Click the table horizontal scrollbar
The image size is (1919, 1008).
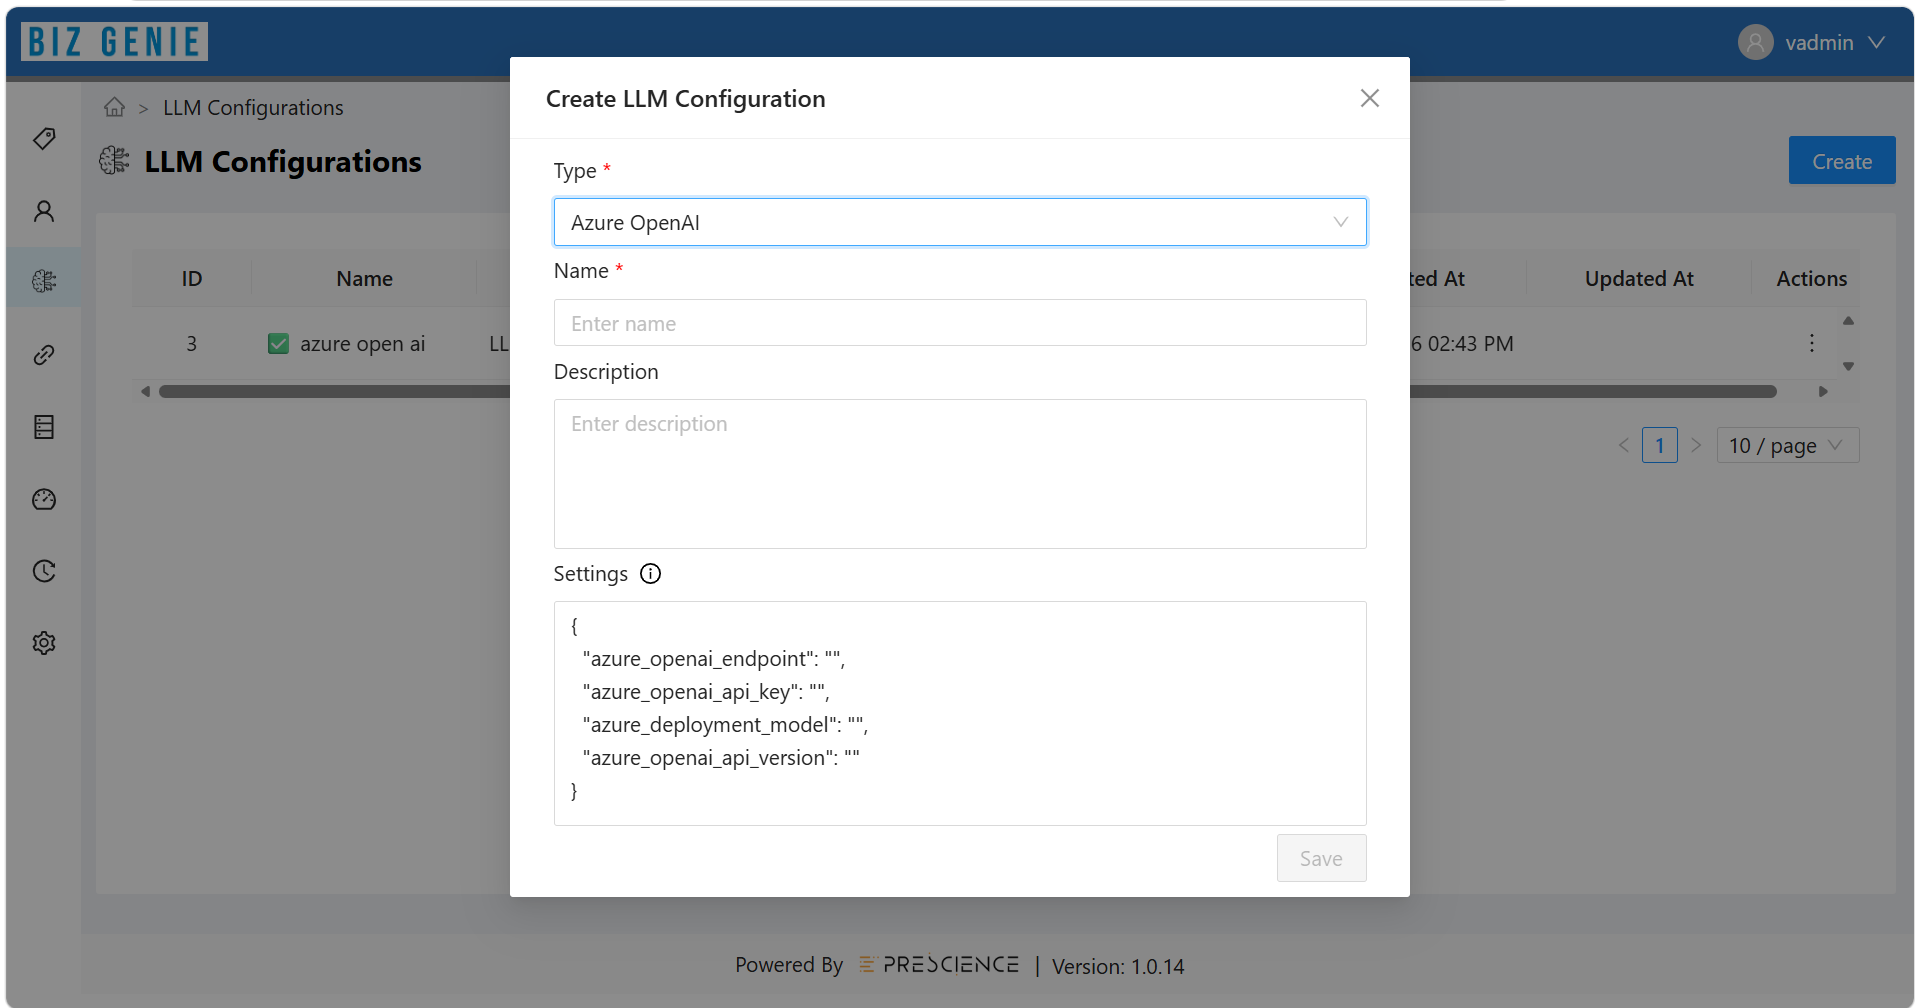(967, 392)
